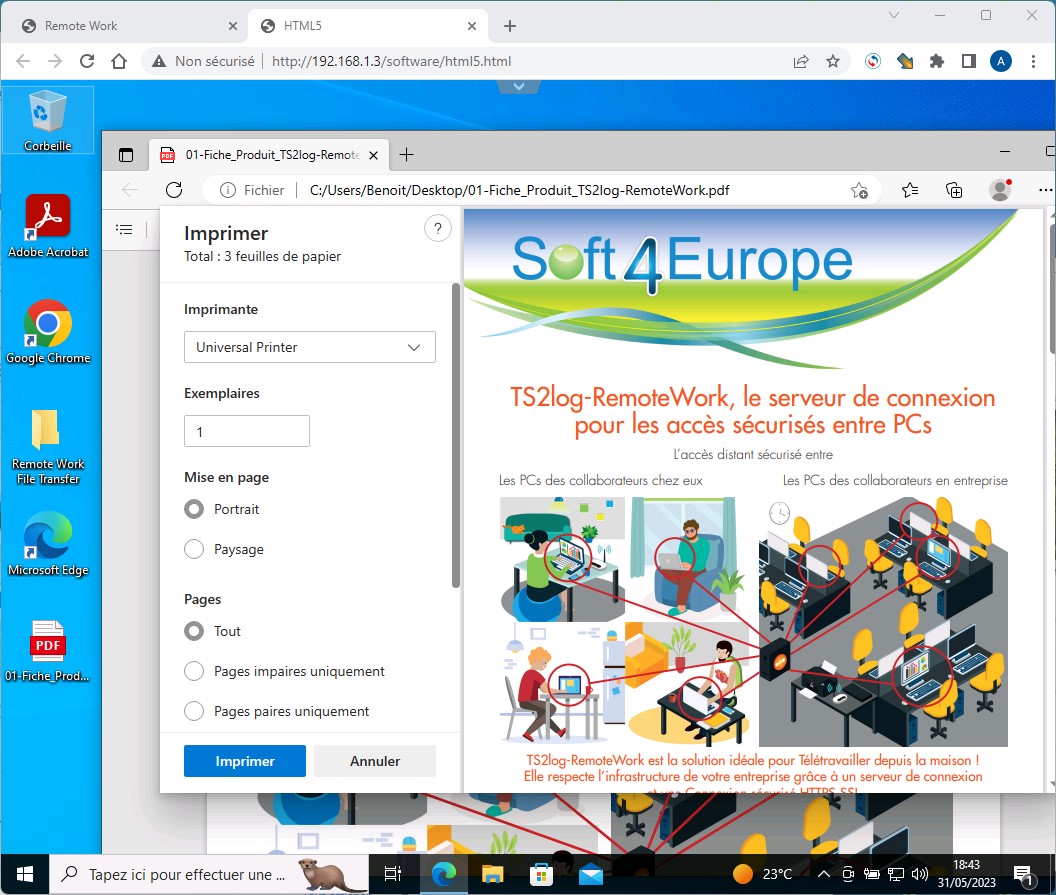Toggle Chrome side panel
This screenshot has width=1056, height=895.
(x=969, y=62)
